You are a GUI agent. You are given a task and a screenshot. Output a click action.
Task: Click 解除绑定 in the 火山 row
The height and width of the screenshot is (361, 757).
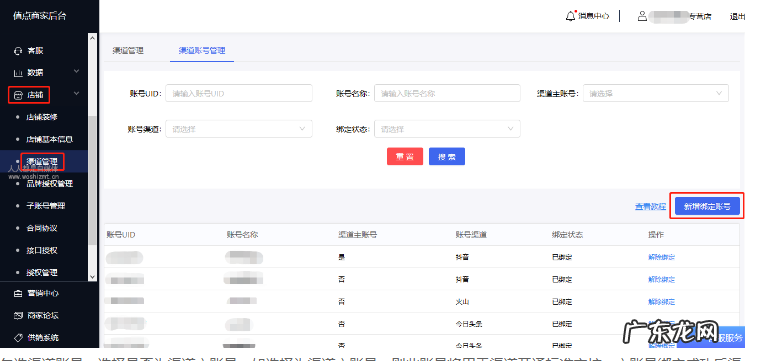pos(661,302)
